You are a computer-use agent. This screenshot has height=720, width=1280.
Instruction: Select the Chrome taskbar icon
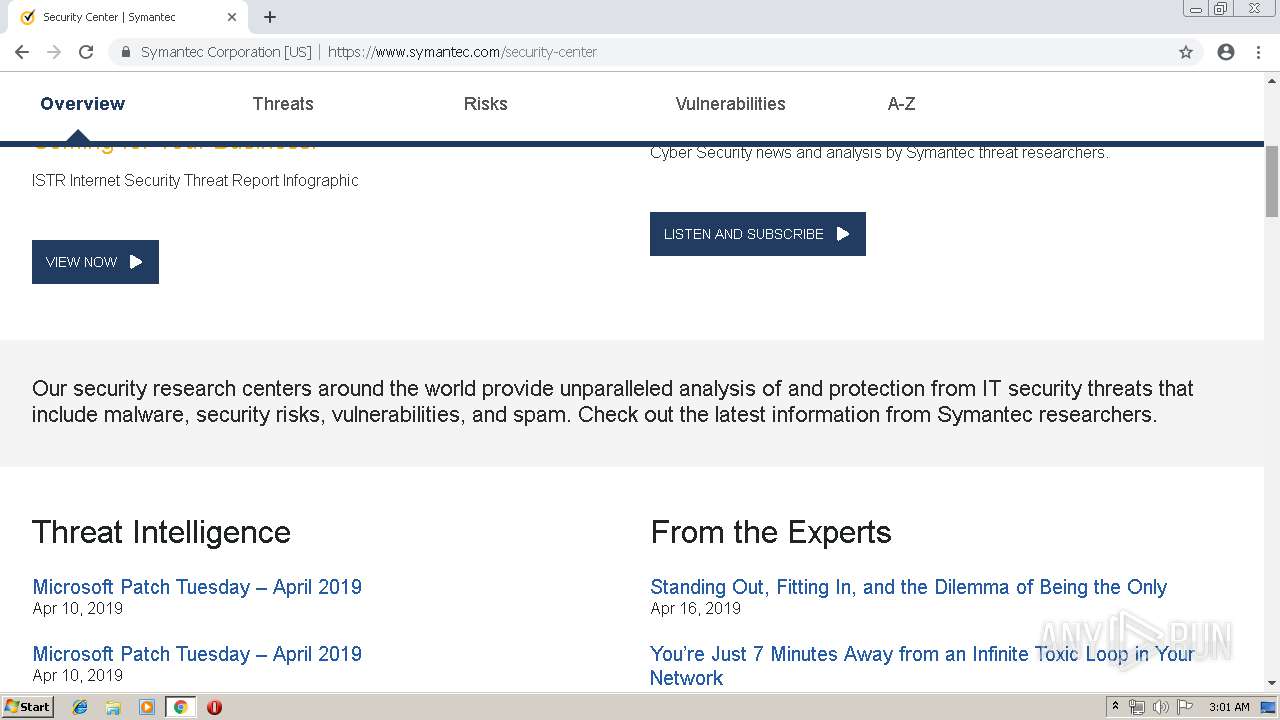click(x=180, y=707)
